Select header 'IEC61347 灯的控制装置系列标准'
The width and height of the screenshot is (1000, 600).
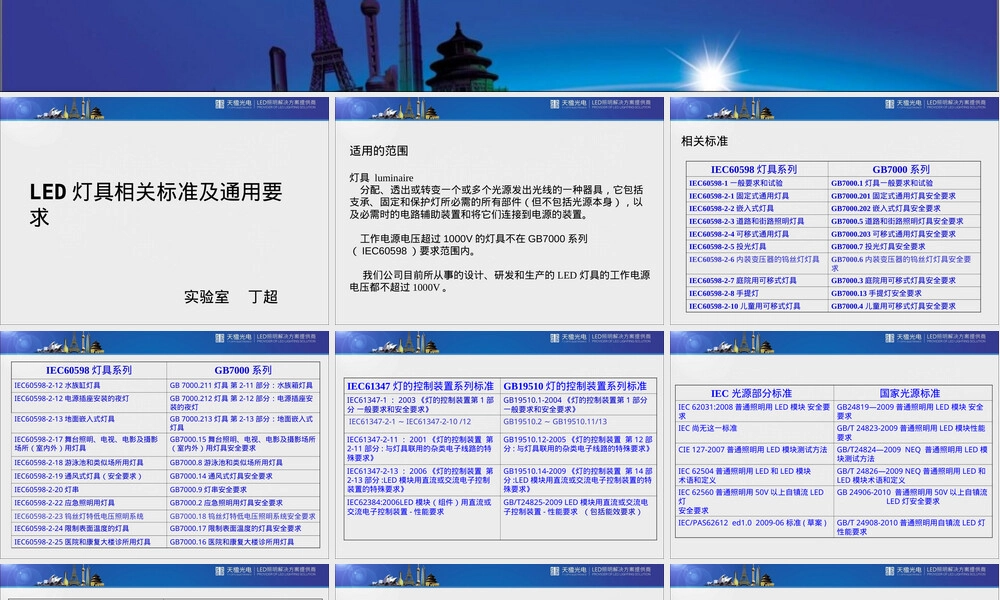click(x=420, y=386)
